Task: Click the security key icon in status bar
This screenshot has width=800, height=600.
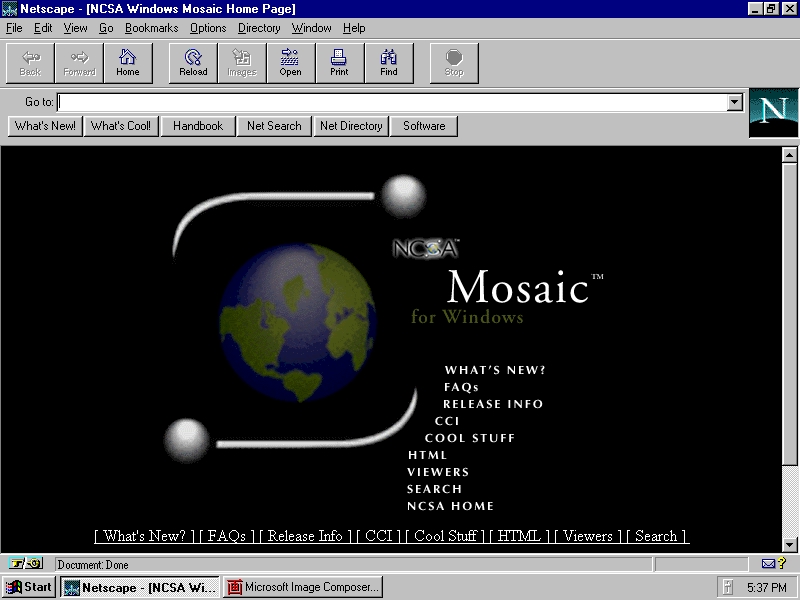Action: coord(26,564)
